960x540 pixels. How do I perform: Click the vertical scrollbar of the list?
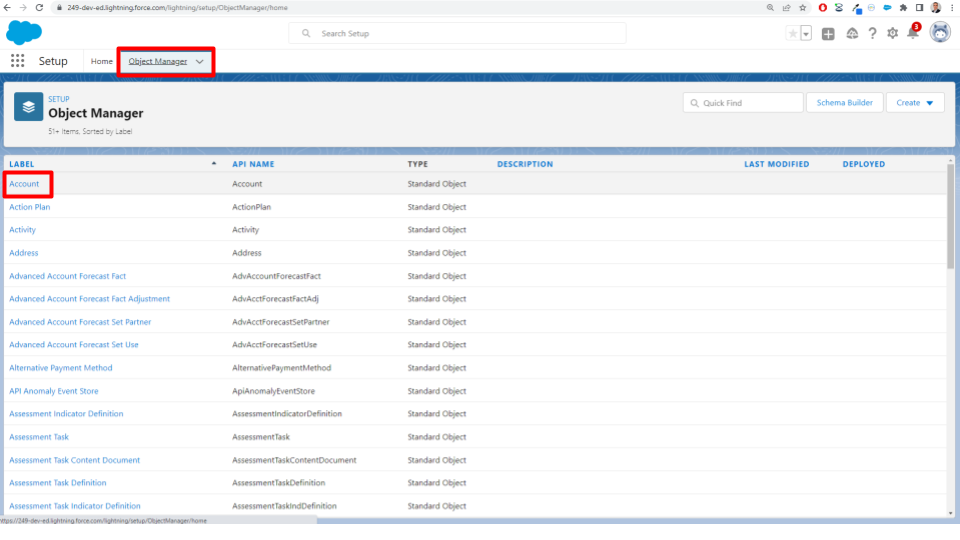pos(950,217)
